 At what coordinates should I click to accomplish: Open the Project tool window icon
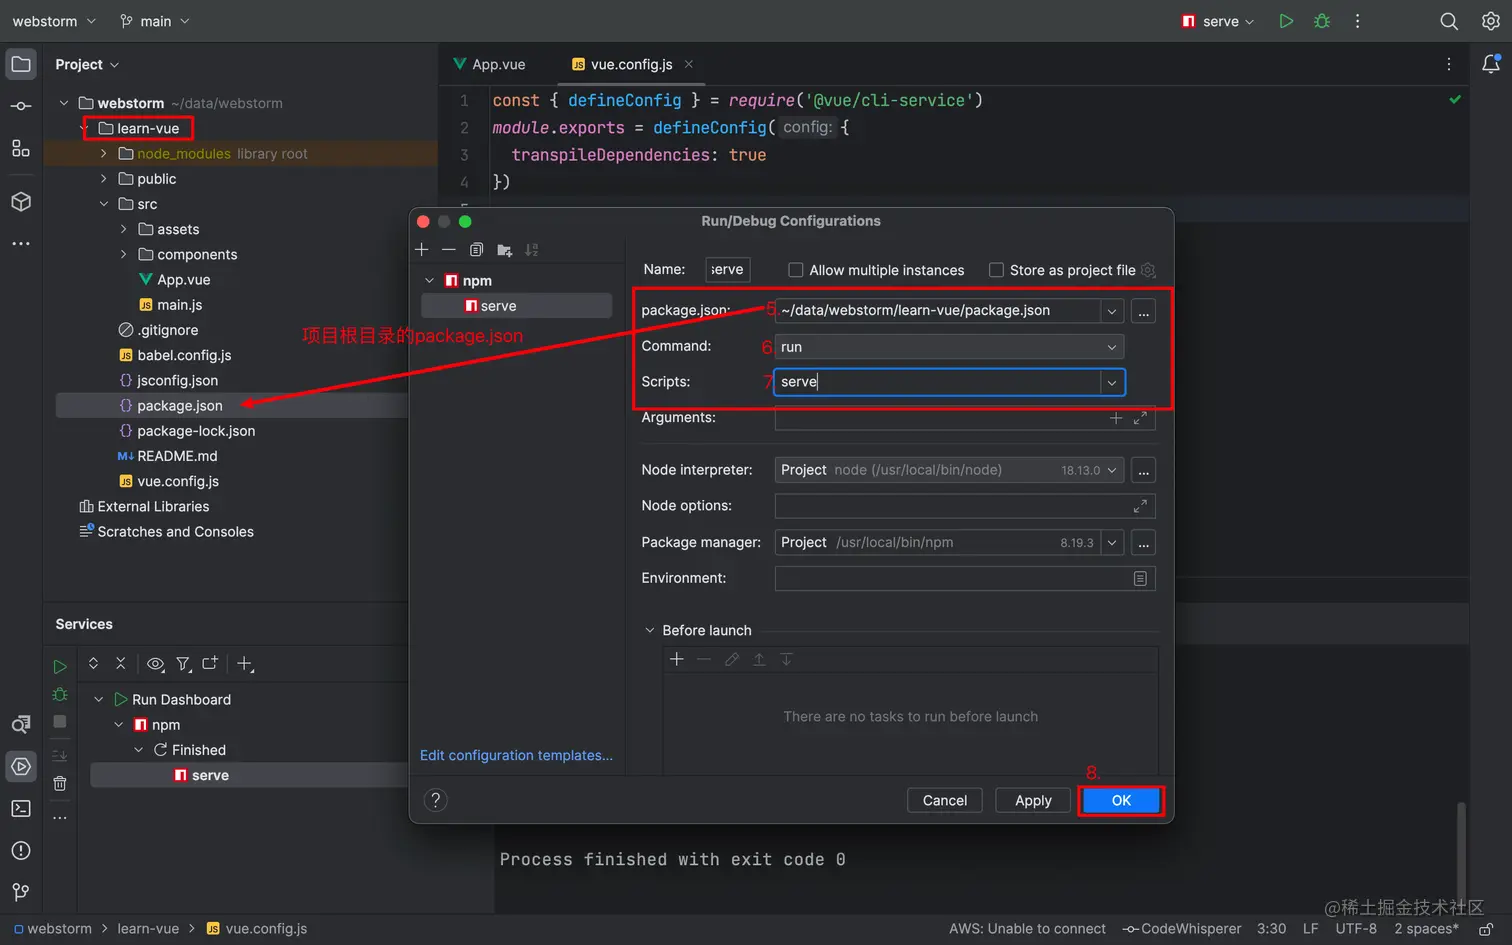tap(21, 65)
